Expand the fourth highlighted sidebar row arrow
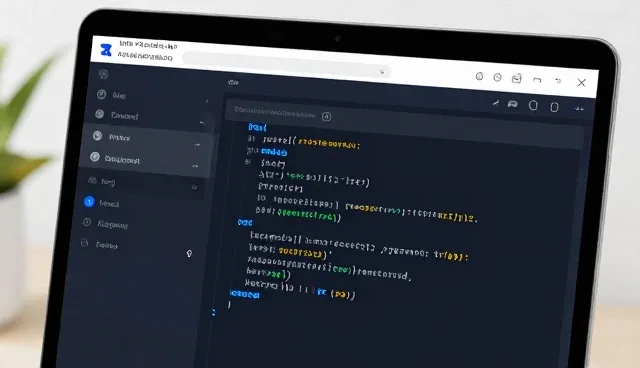The image size is (640, 368). point(195,166)
